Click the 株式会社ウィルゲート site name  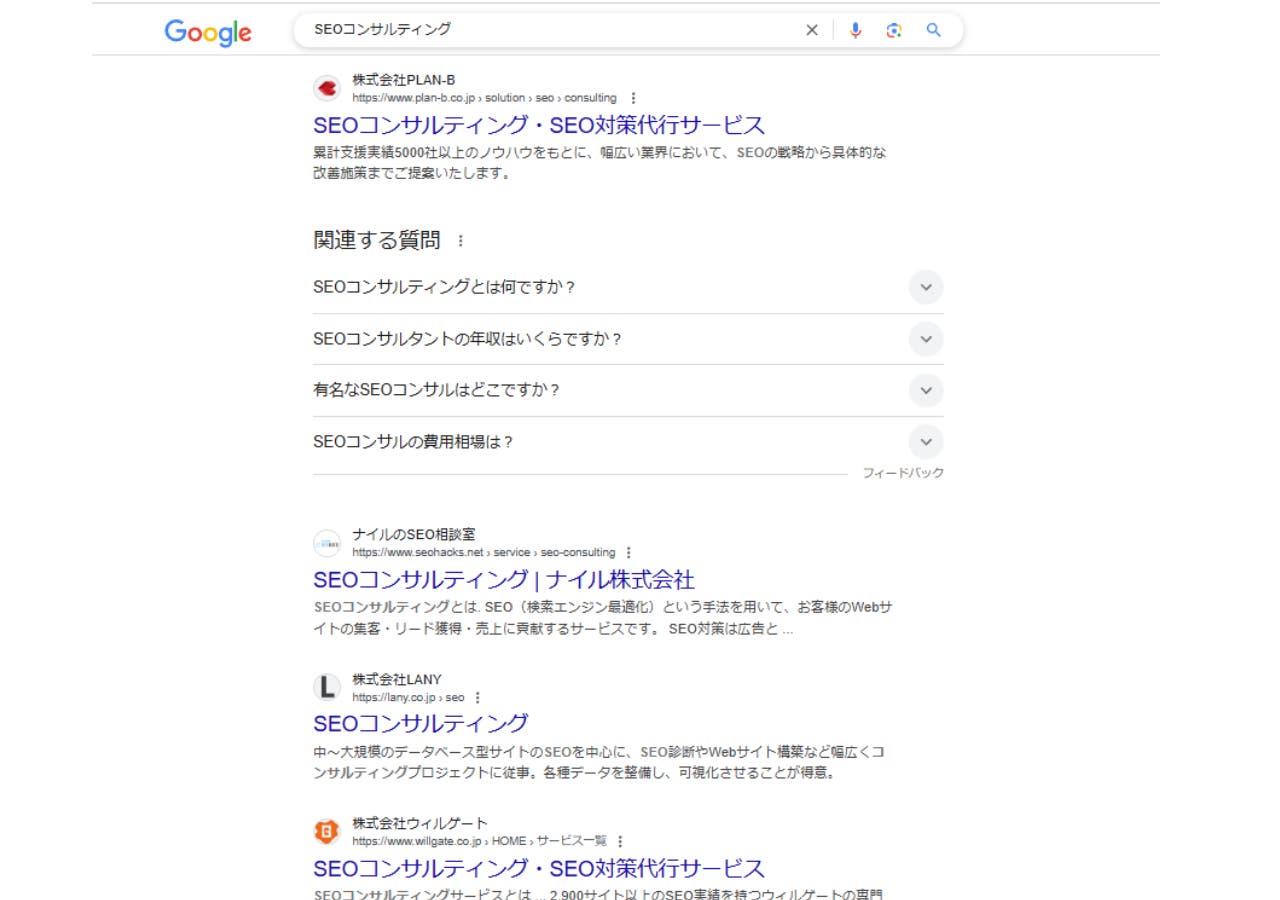point(420,824)
